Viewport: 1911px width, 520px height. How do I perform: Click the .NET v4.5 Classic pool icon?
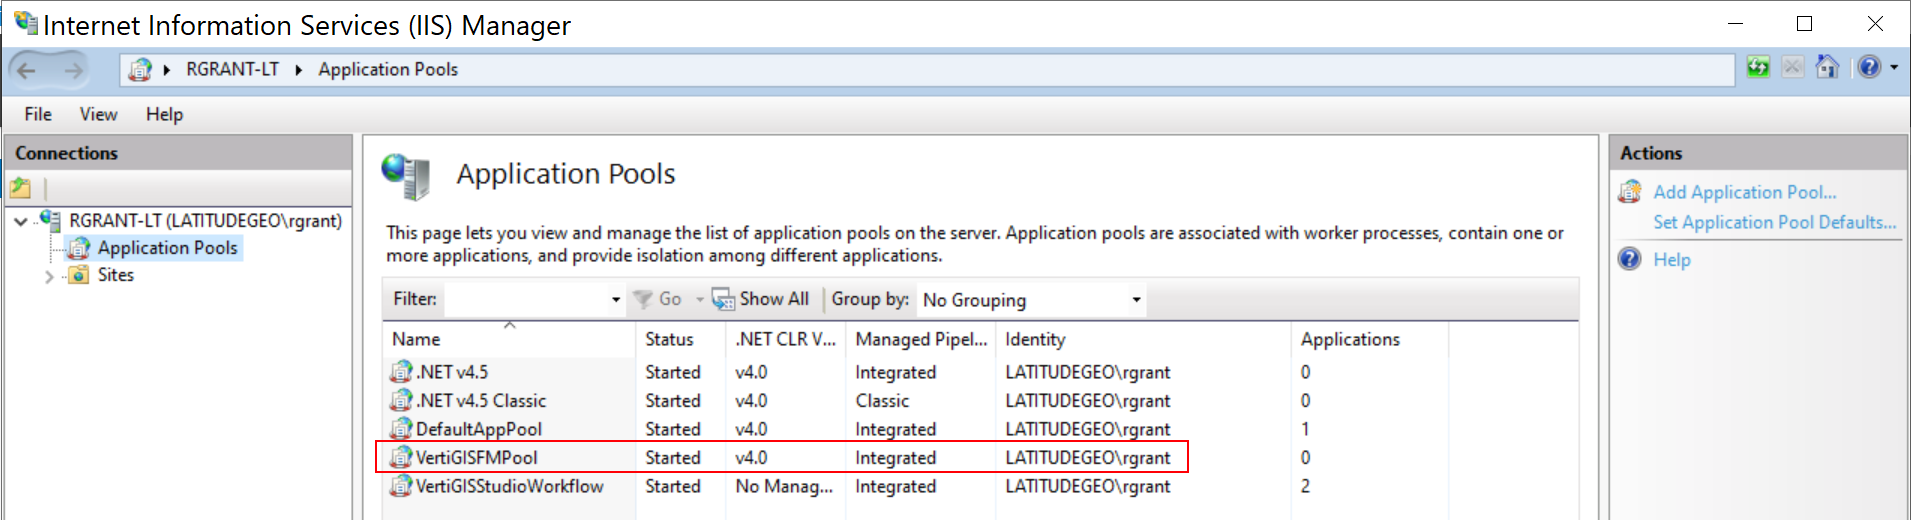point(401,400)
